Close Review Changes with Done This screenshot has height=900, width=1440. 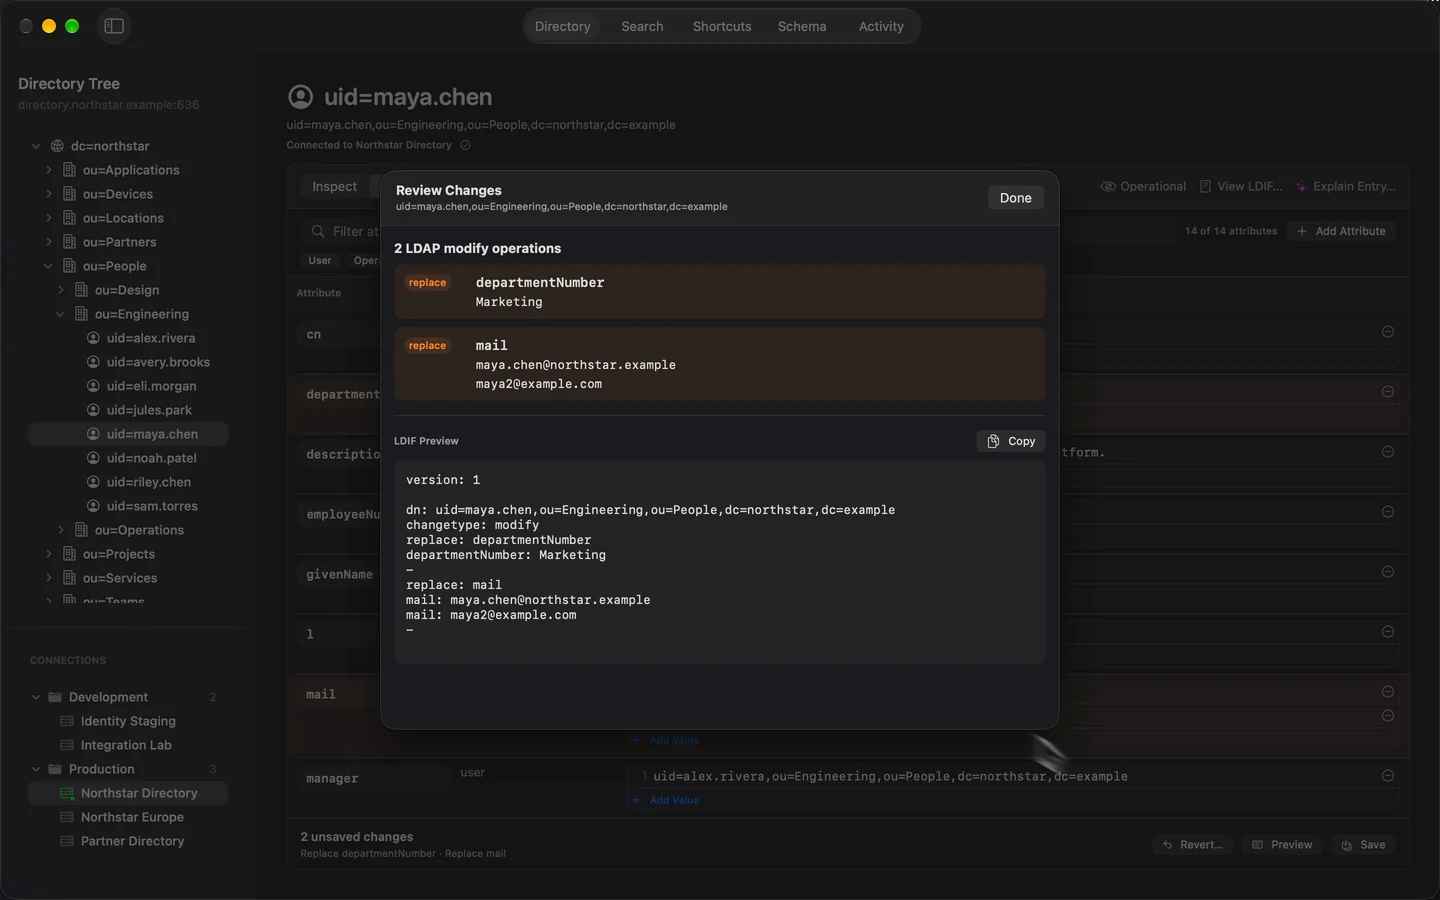coord(1015,198)
